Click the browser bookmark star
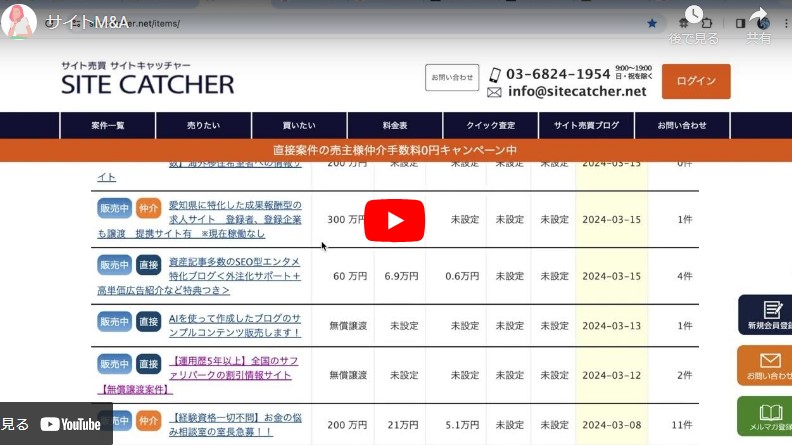Viewport: 792px width, 445px height. 652,23
